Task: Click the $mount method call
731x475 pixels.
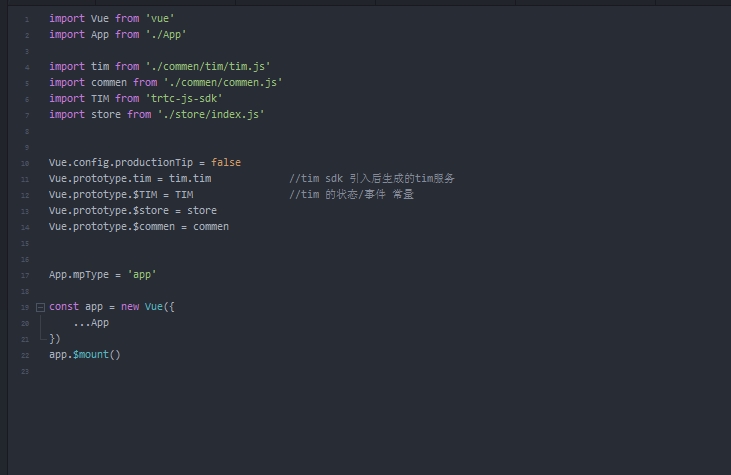Action: coord(96,355)
